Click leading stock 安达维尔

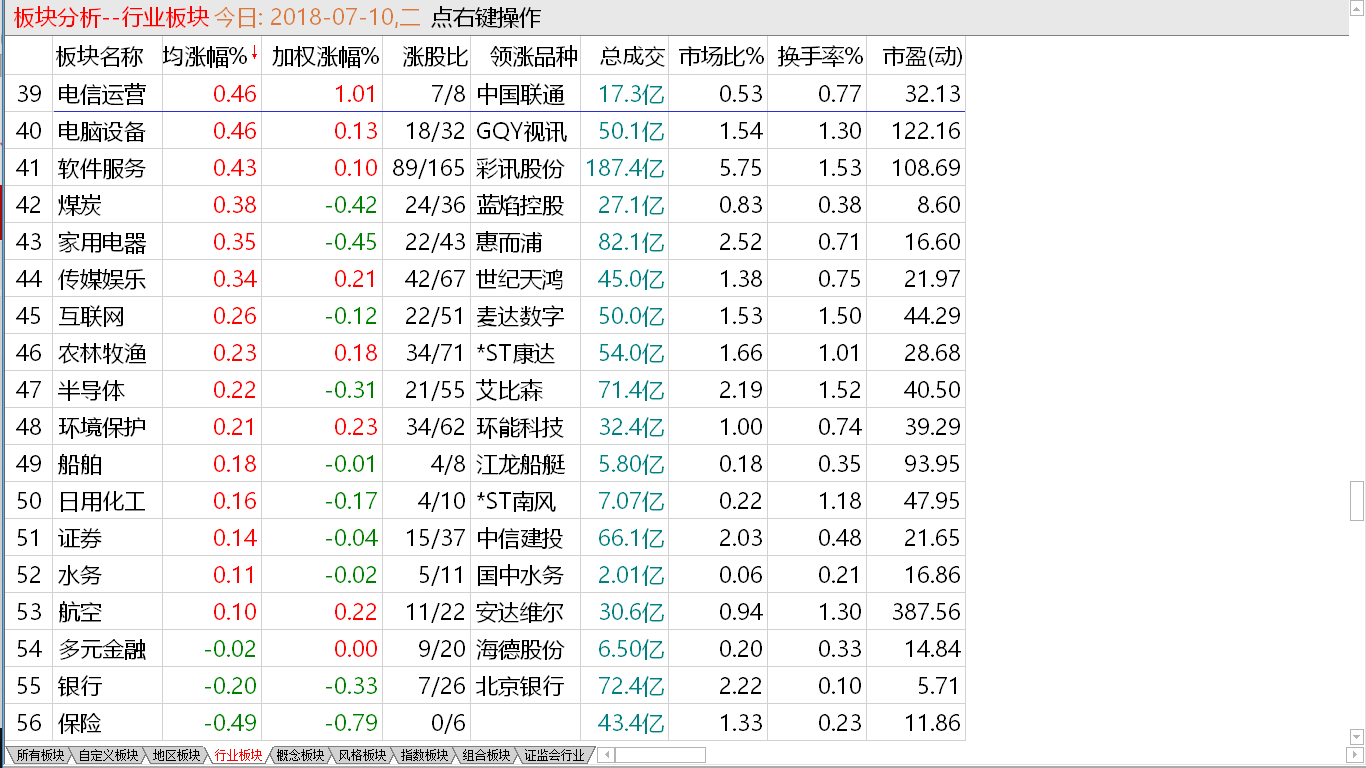pos(520,612)
